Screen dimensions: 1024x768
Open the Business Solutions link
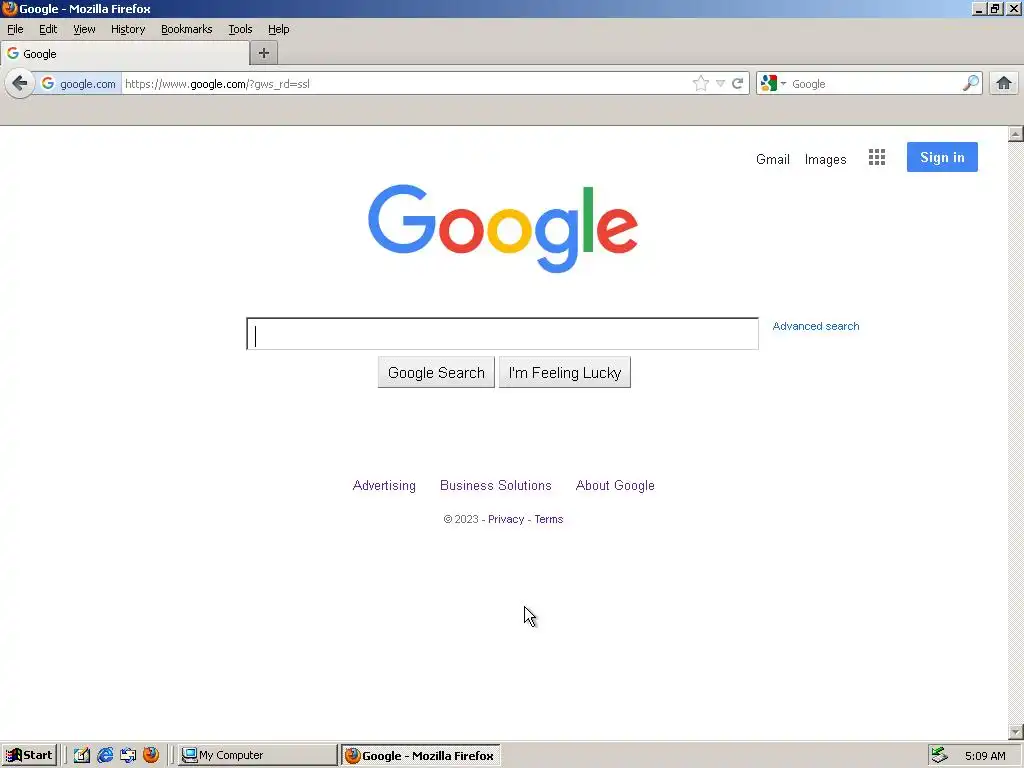coord(496,485)
